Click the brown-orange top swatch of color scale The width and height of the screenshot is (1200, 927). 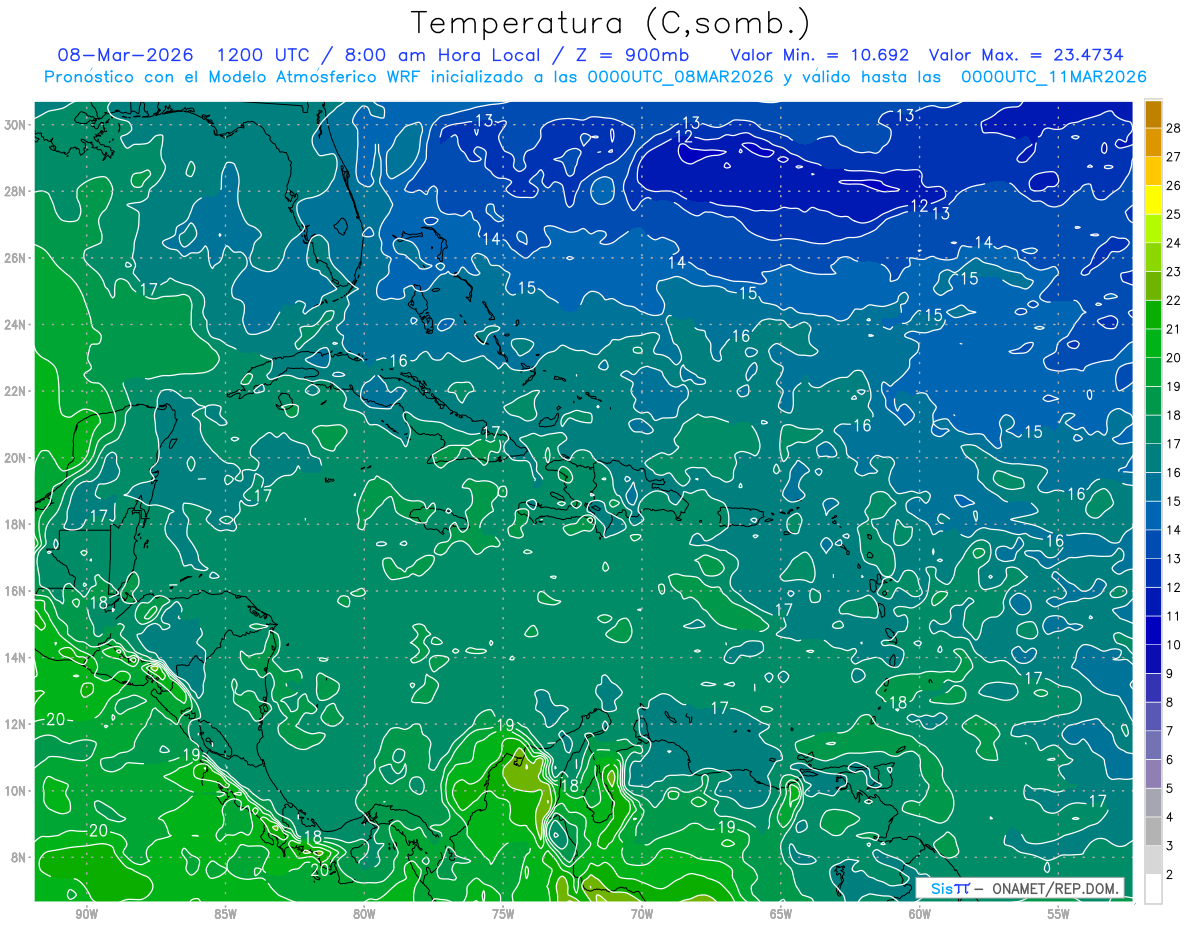(x=1153, y=114)
